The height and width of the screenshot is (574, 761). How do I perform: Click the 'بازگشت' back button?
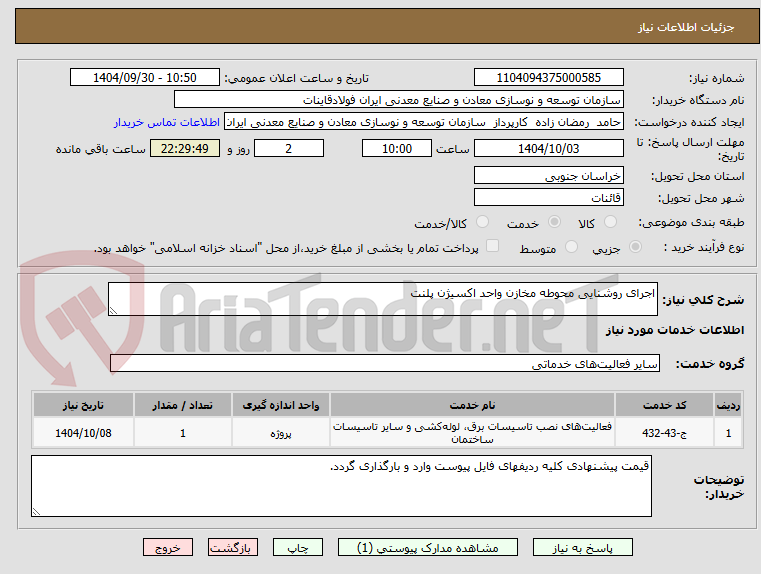point(232,547)
